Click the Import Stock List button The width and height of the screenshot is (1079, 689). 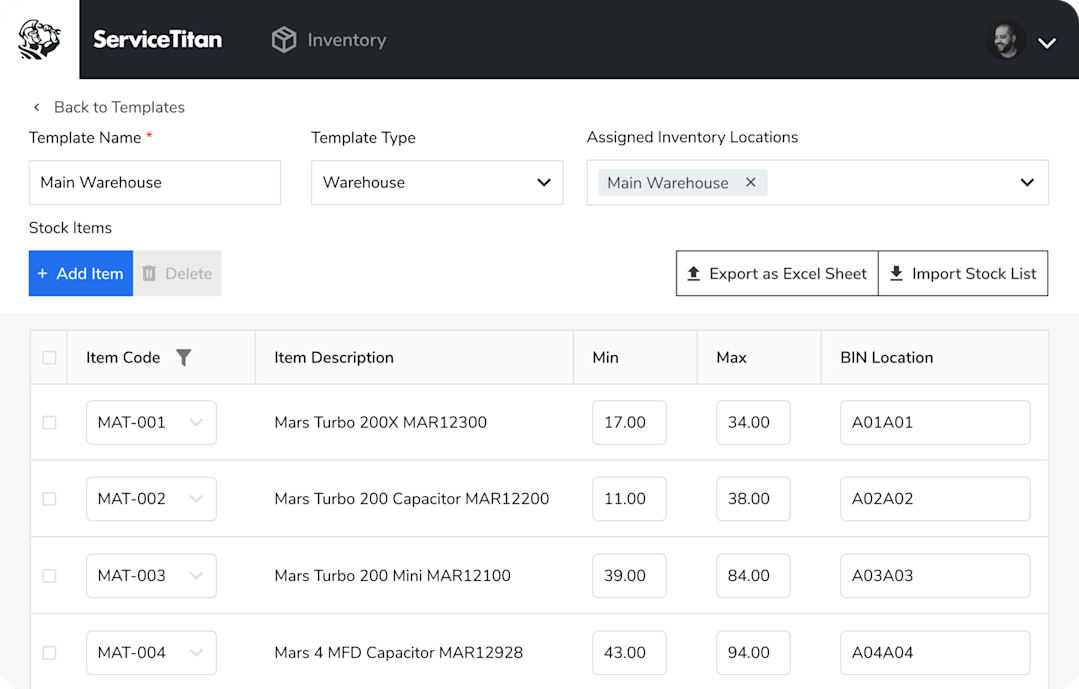963,273
